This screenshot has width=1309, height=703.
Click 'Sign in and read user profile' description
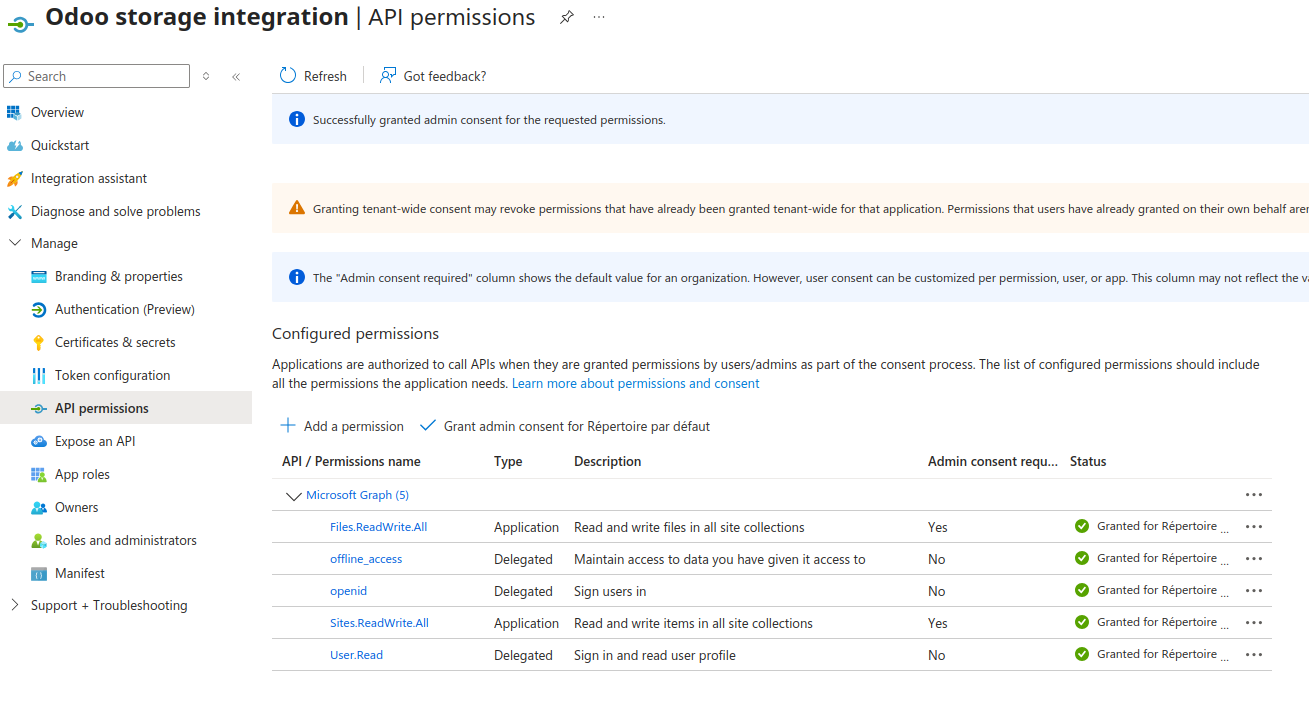pyautogui.click(x=655, y=655)
